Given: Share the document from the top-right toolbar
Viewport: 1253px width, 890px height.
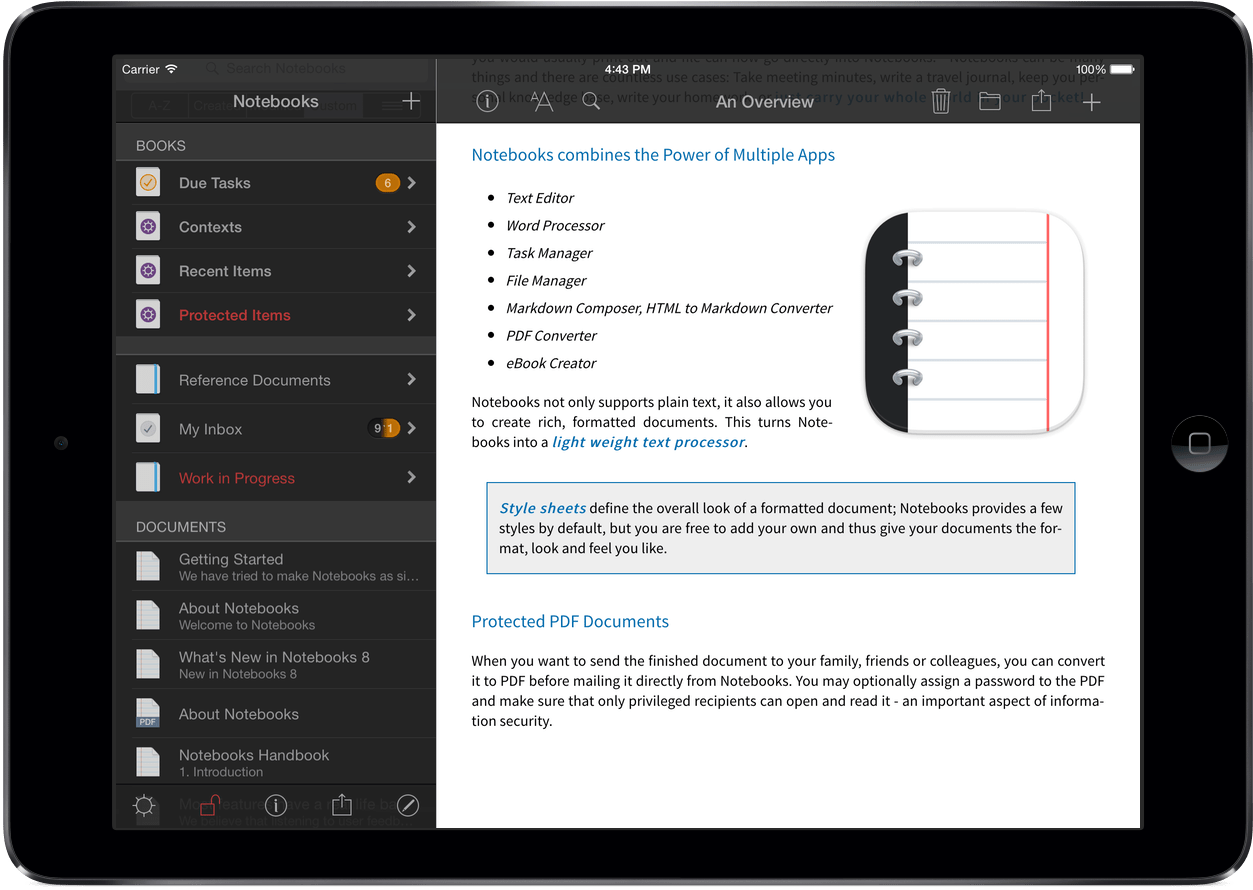Looking at the screenshot, I should click(1041, 102).
